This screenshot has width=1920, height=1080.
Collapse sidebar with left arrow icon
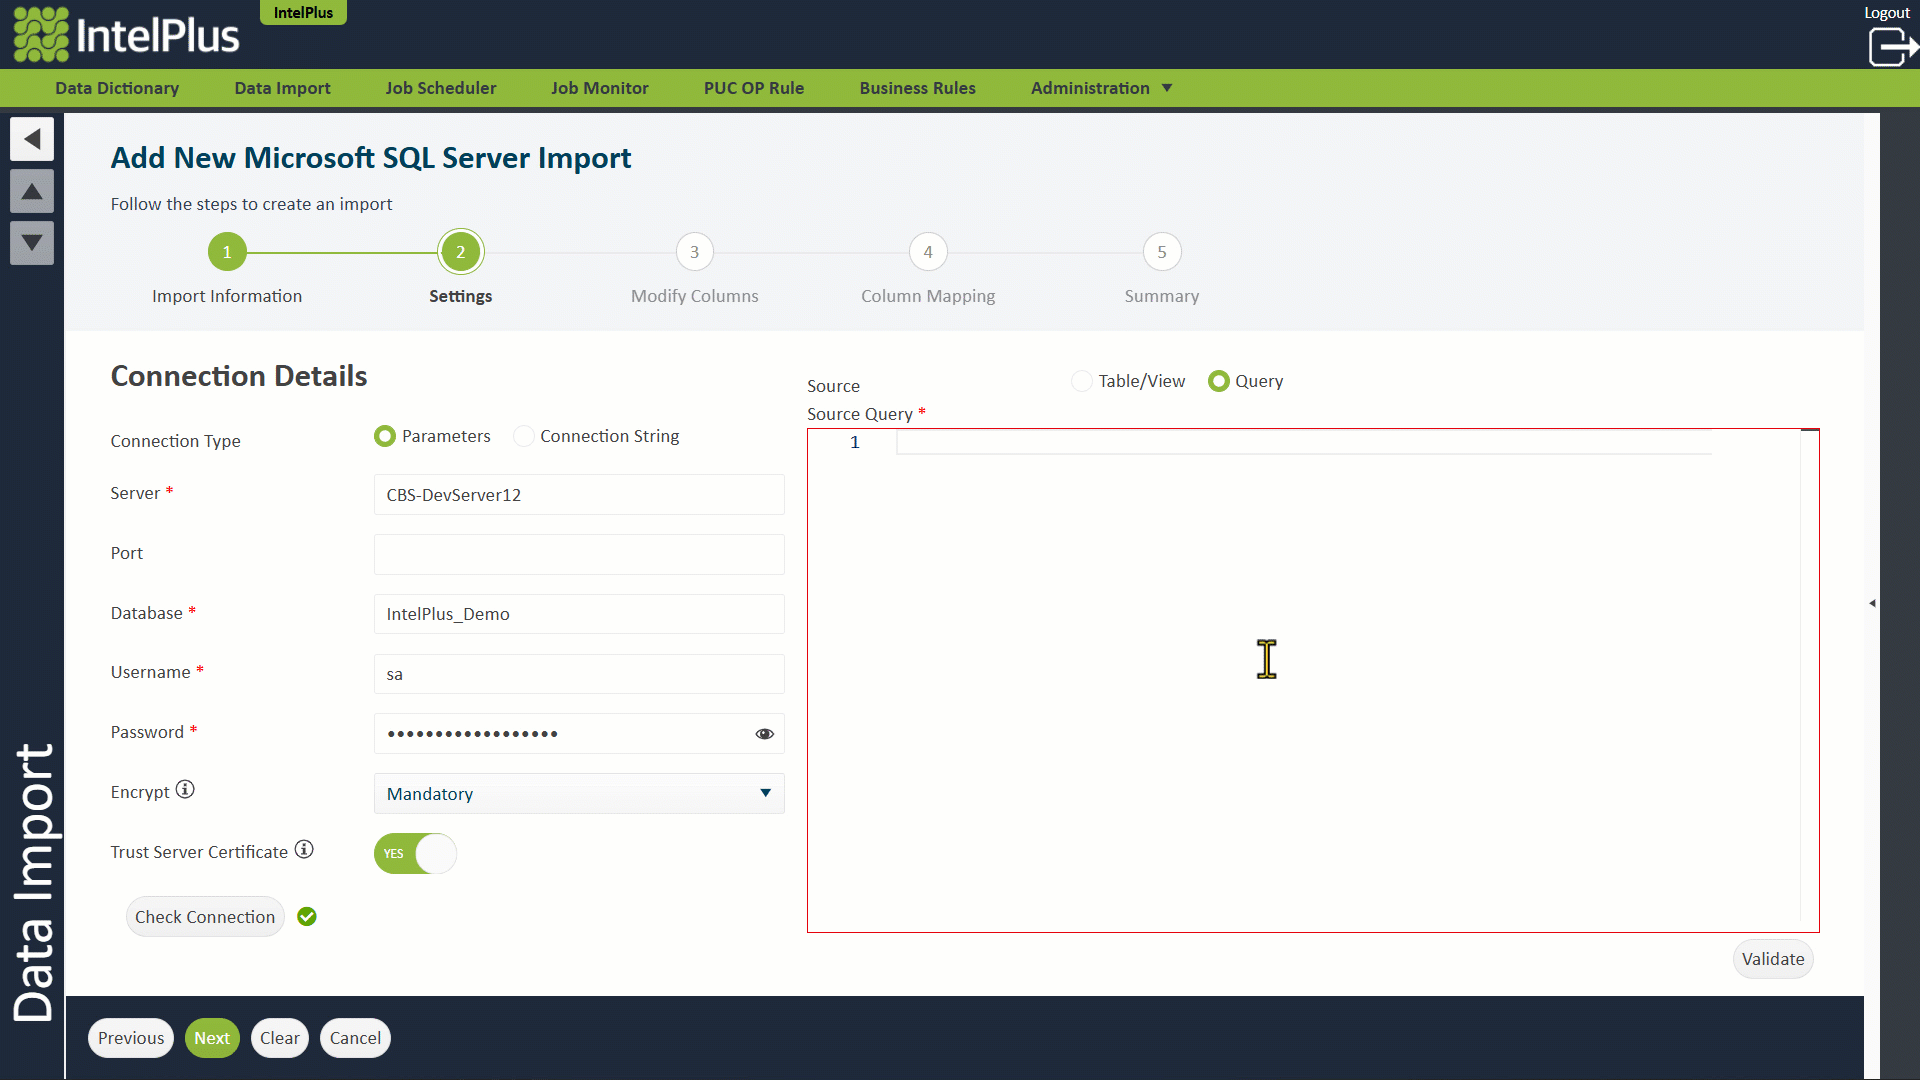(x=32, y=139)
